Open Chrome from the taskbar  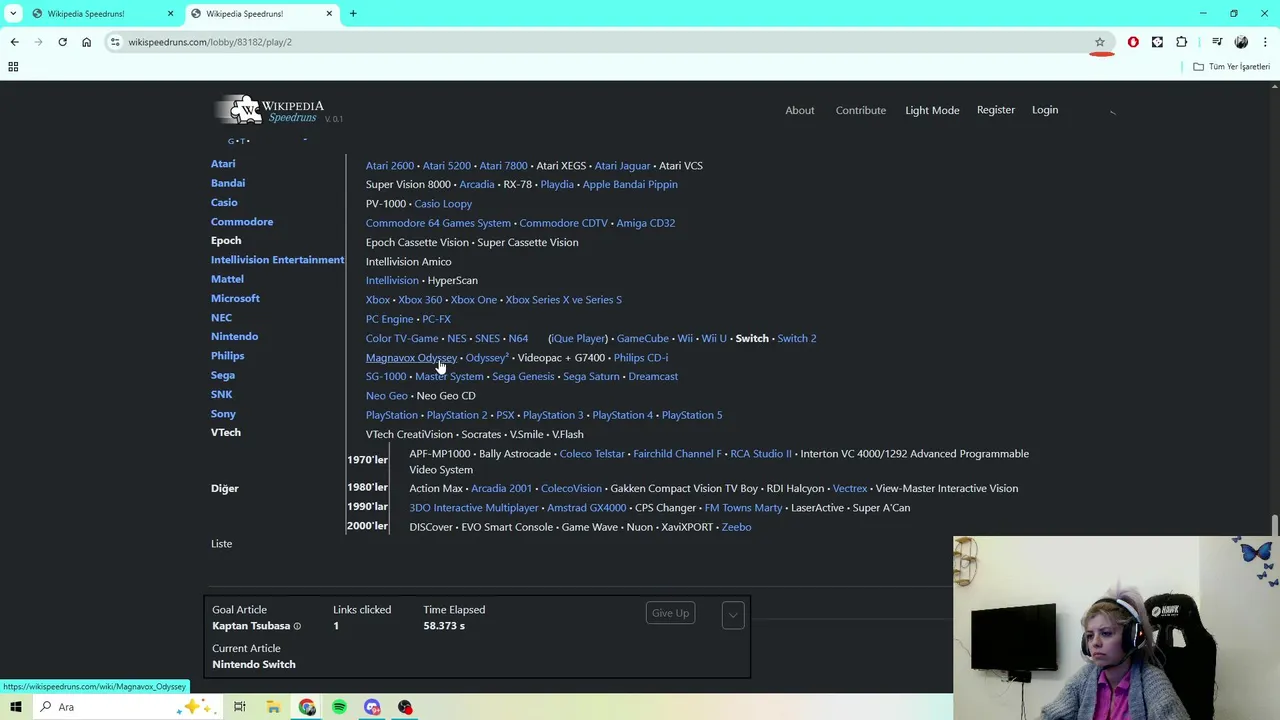(x=307, y=707)
